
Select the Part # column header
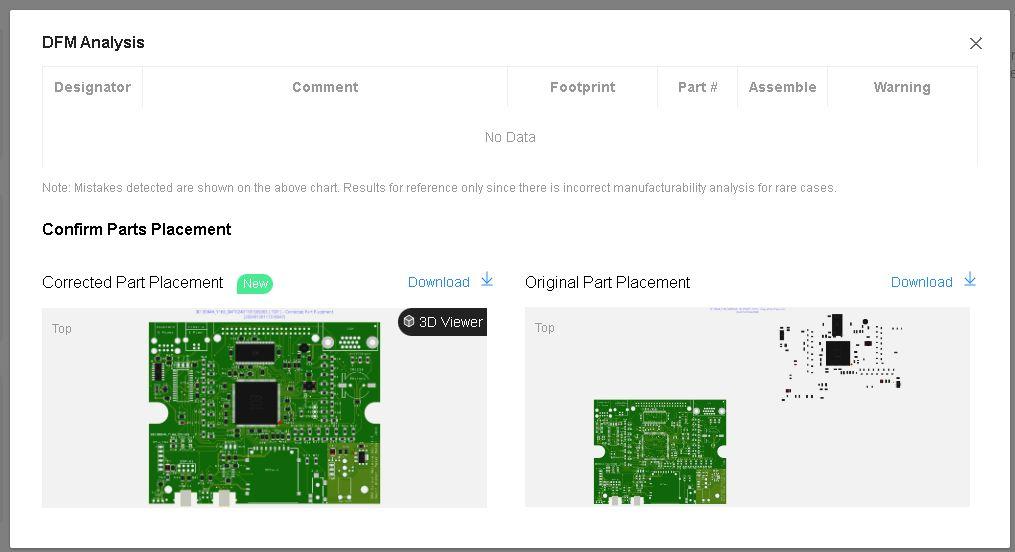(697, 87)
